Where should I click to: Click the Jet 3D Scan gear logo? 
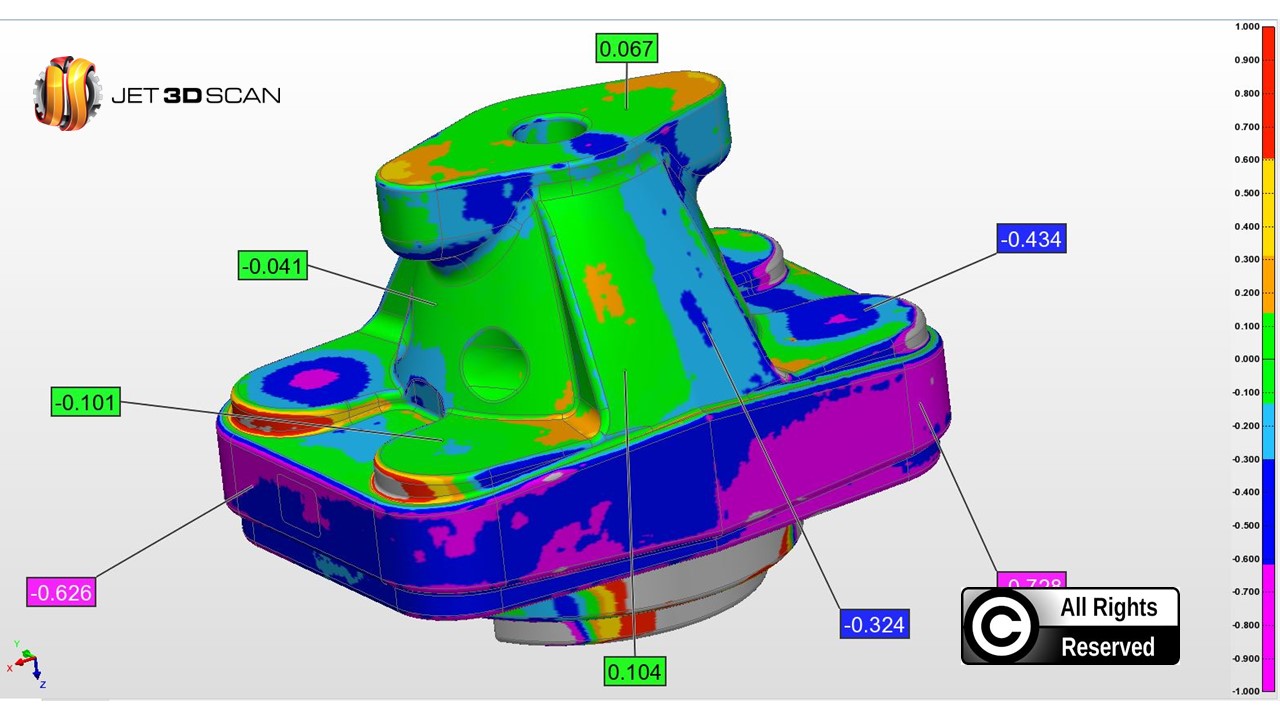click(67, 93)
